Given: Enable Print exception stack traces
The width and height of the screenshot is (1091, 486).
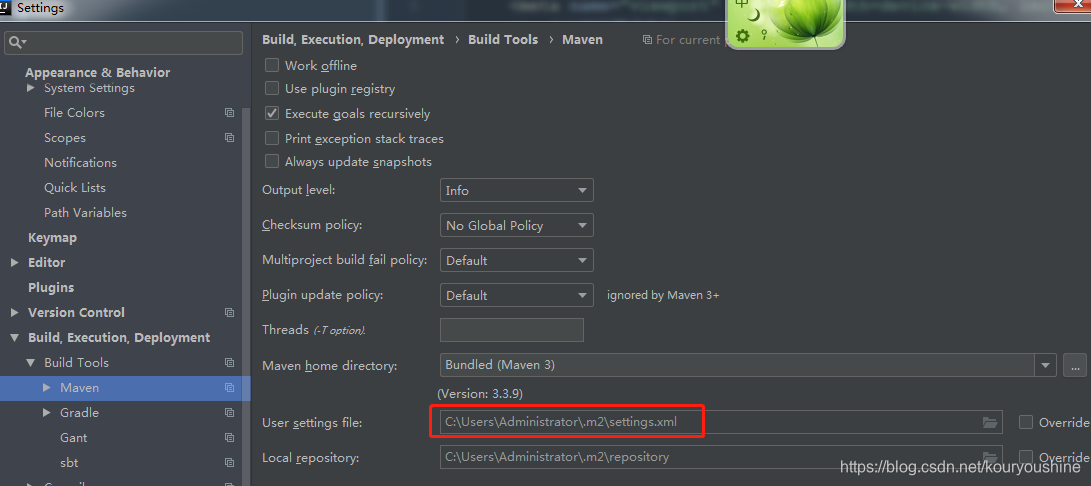Looking at the screenshot, I should (x=272, y=139).
